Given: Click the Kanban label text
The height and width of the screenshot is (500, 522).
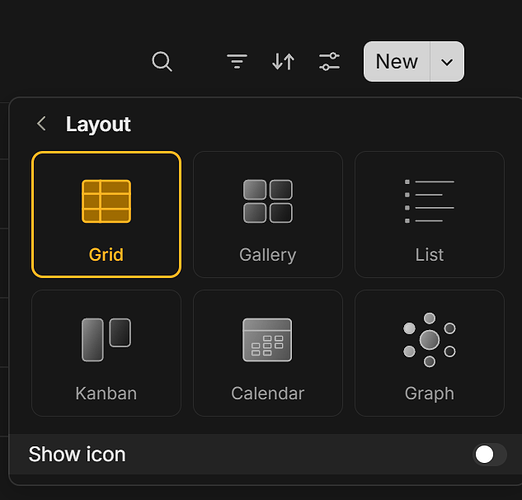Looking at the screenshot, I should pyautogui.click(x=106, y=393).
